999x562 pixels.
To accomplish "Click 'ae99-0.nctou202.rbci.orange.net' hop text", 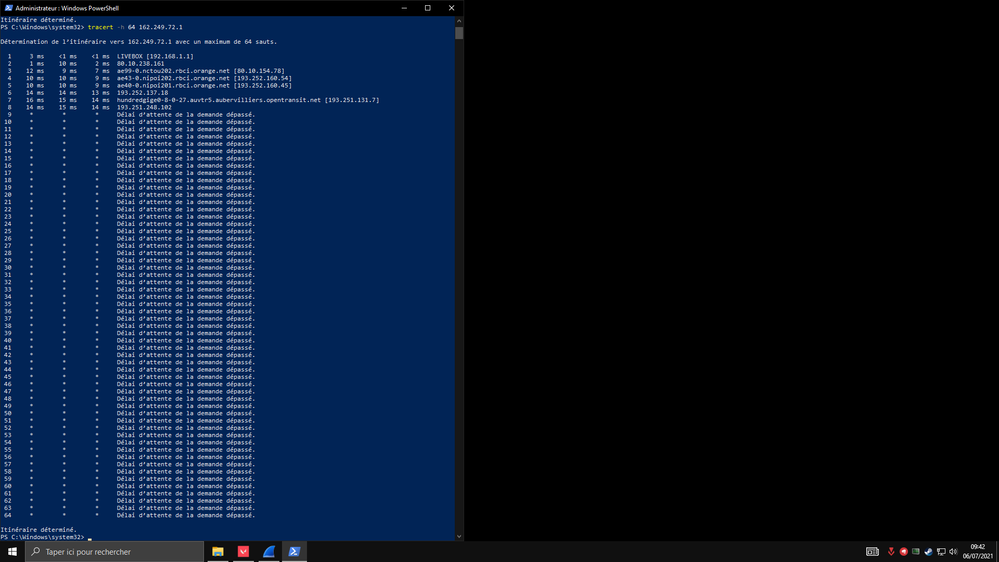I will 173,71.
